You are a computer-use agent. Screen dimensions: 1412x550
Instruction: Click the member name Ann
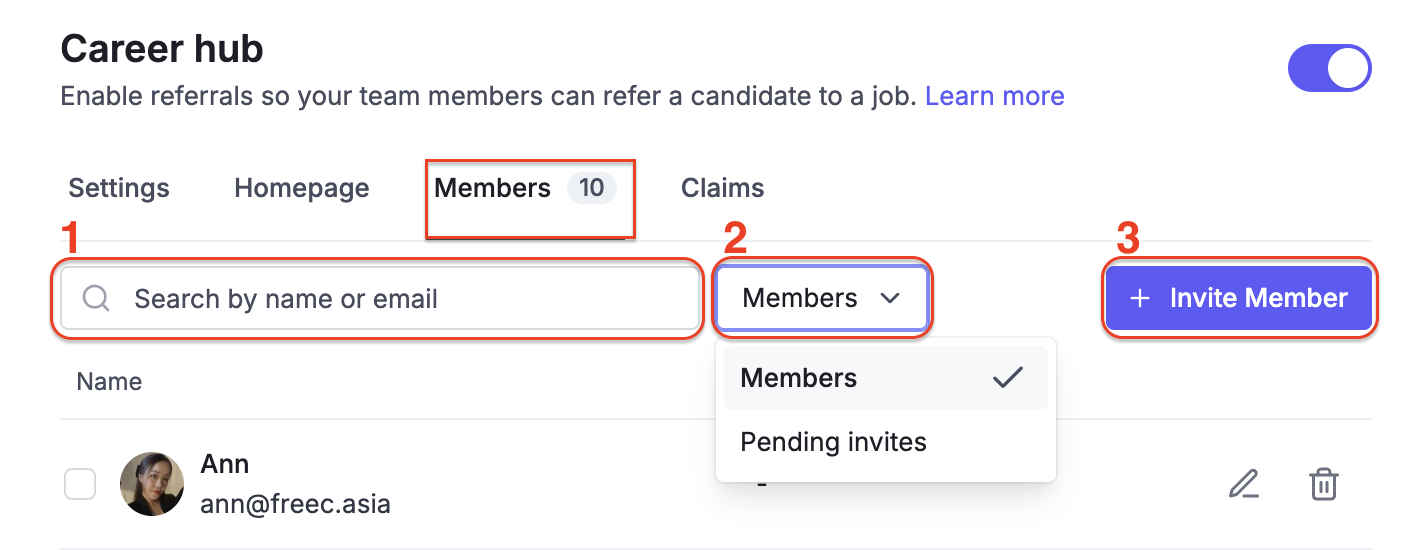tap(225, 464)
